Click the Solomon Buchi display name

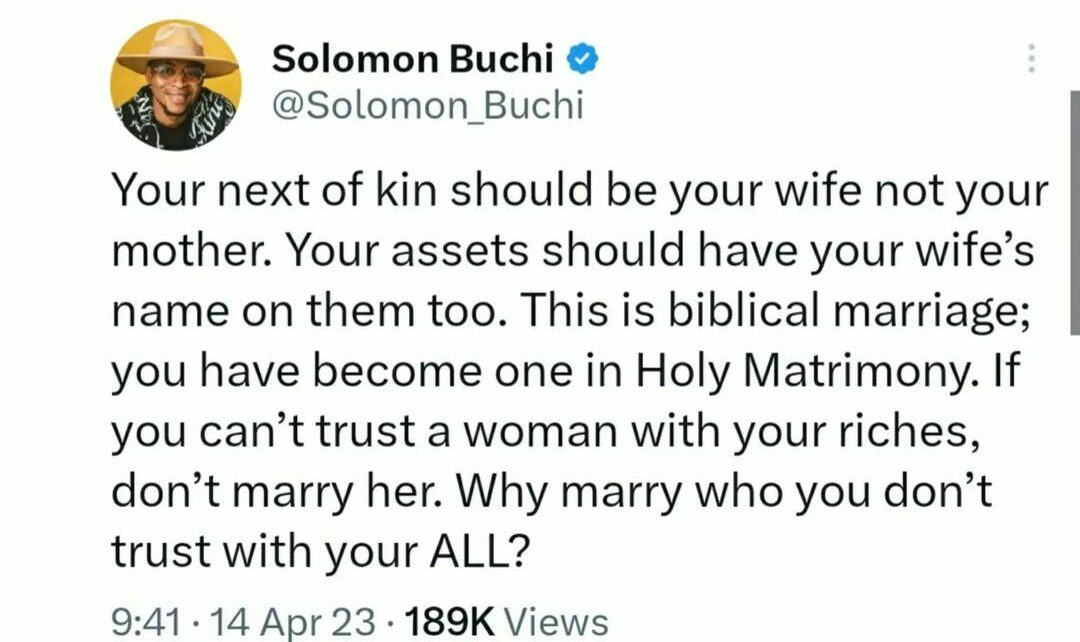[x=413, y=60]
